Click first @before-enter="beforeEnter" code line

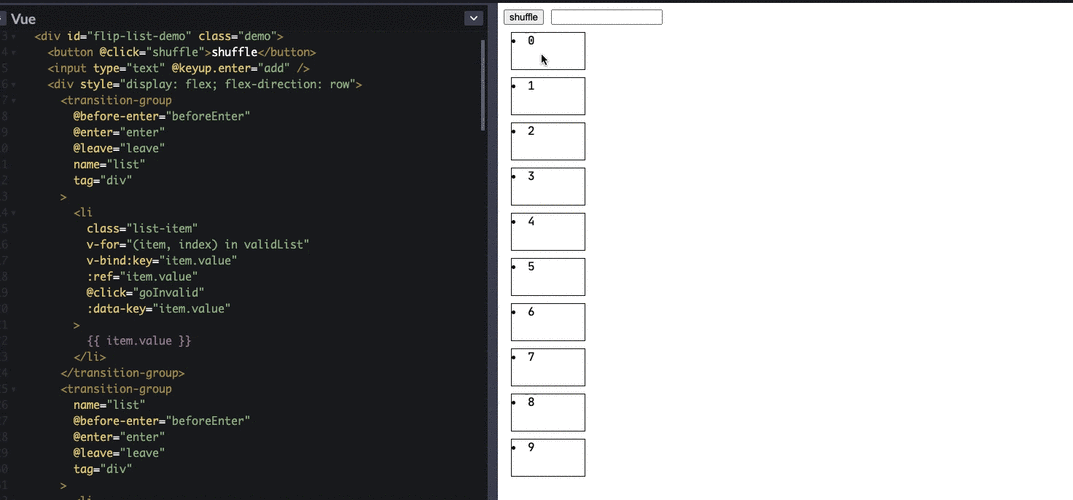(x=162, y=116)
